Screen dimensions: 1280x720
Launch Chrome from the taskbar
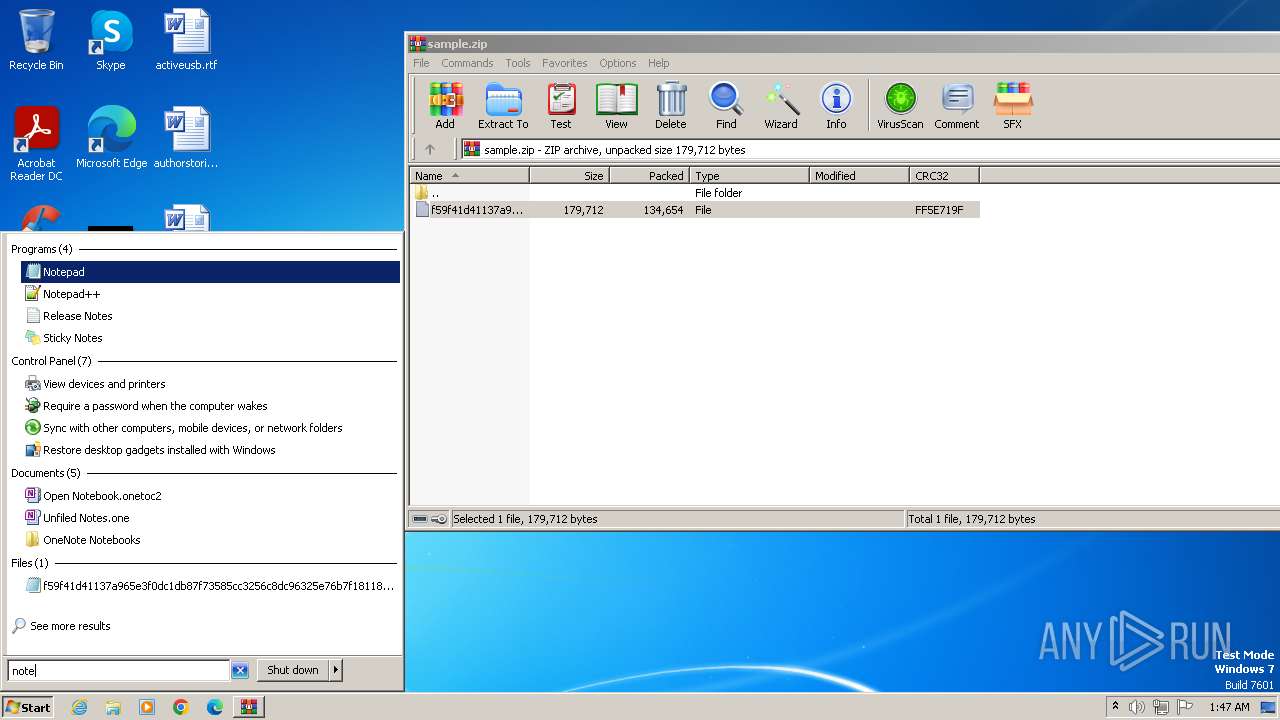coord(181,707)
